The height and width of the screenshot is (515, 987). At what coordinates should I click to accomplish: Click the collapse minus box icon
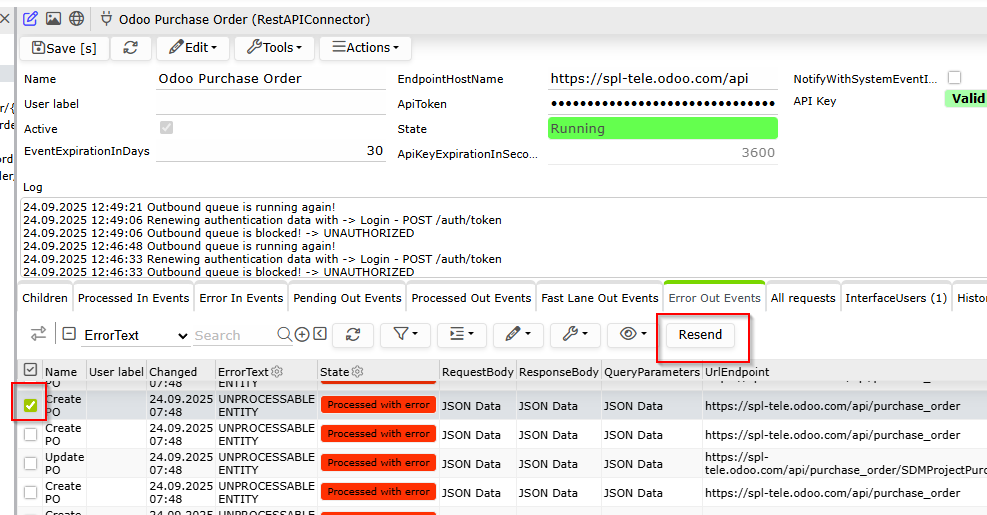pyautogui.click(x=69, y=334)
